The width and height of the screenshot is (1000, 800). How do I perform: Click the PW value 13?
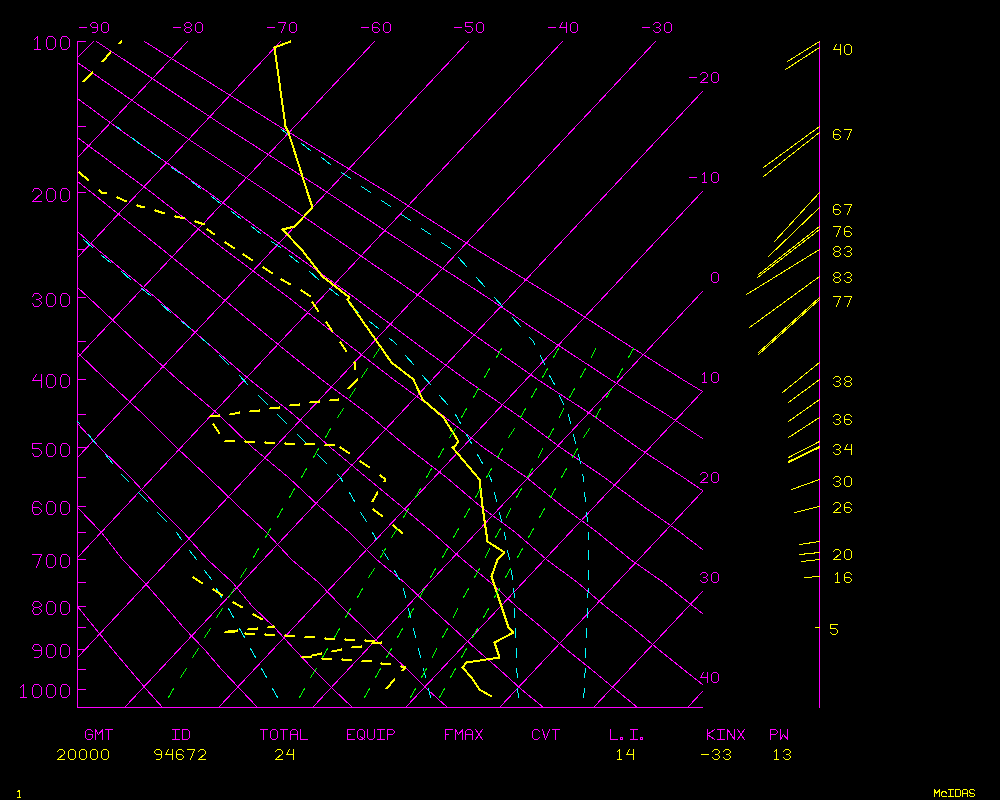[x=781, y=755]
